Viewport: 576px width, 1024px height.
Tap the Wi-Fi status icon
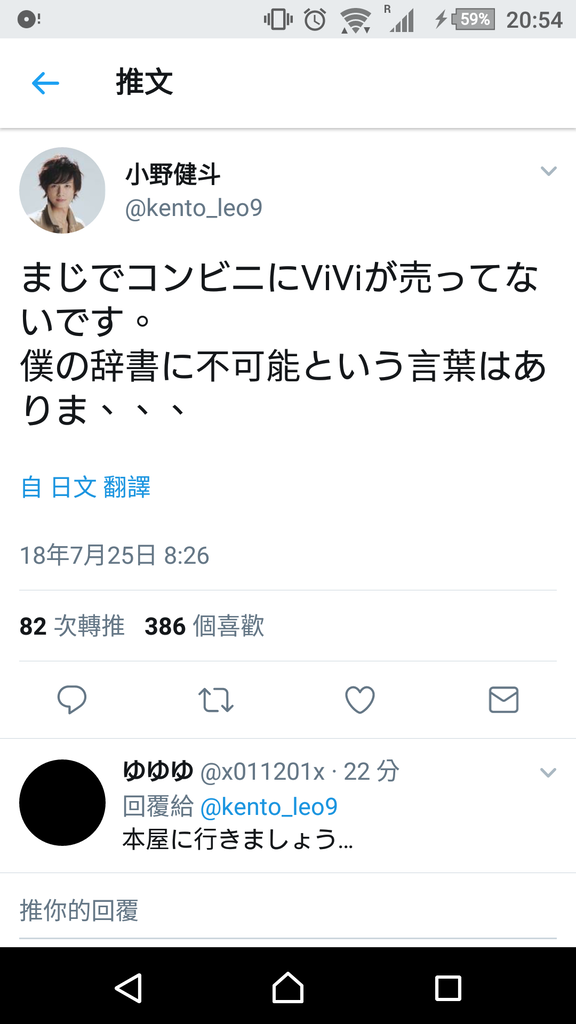355,20
